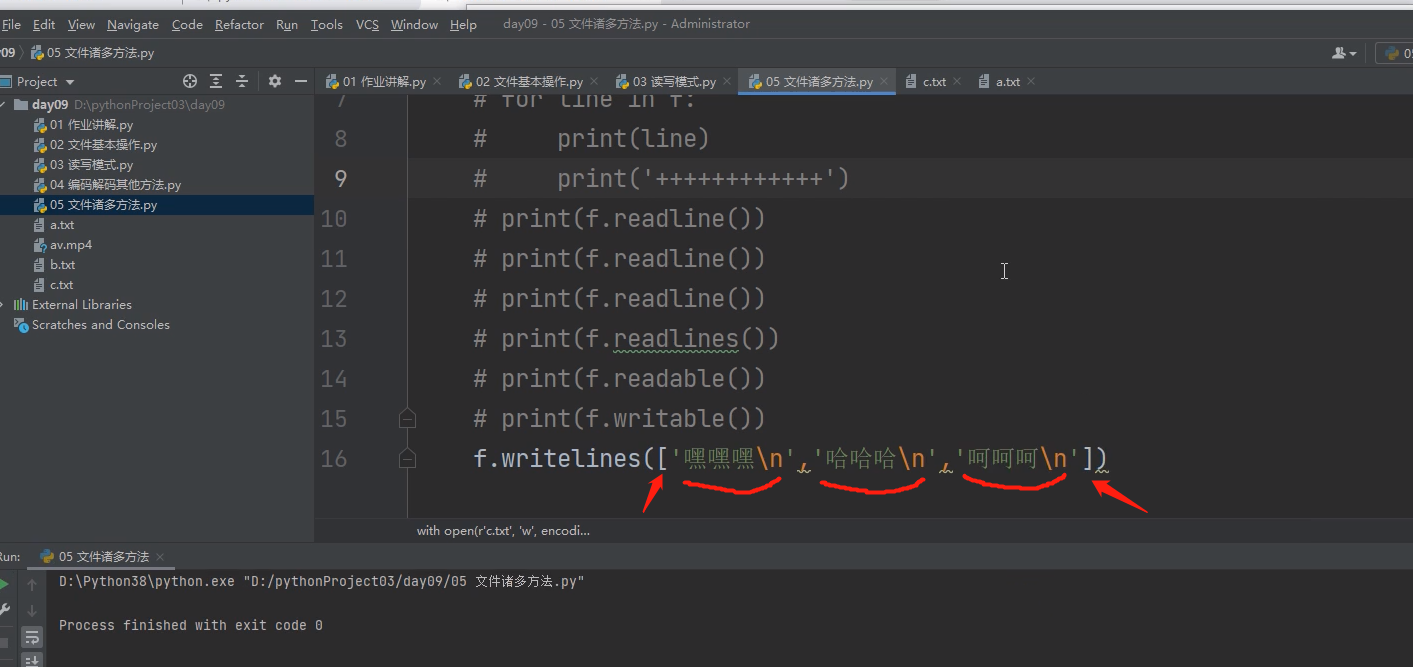Expand External Libraries node

click(4, 305)
